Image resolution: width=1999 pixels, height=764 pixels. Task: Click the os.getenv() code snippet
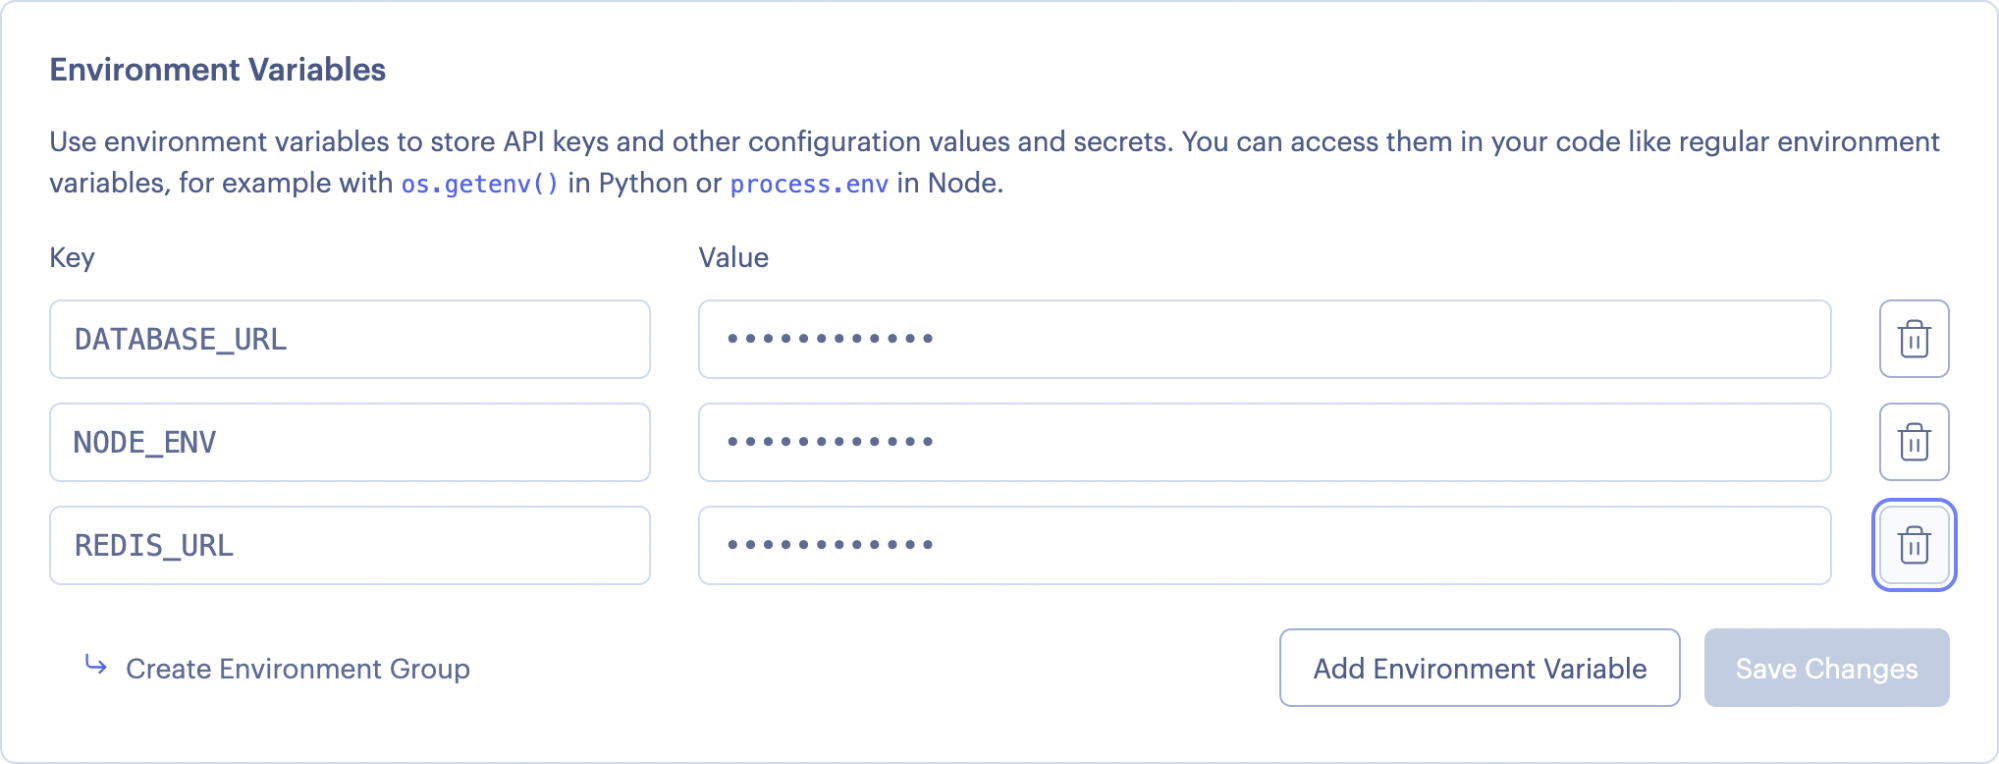[479, 184]
